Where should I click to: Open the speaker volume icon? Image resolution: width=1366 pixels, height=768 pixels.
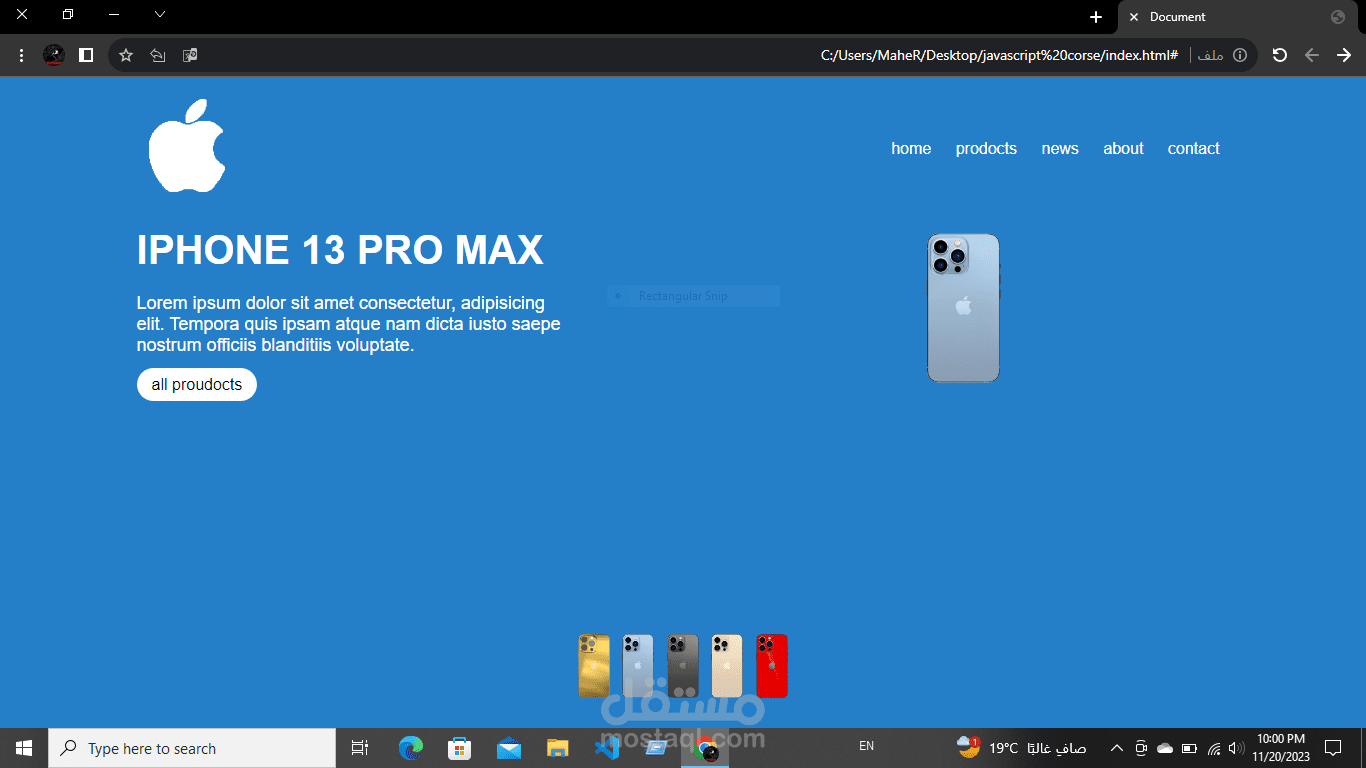pyautogui.click(x=1236, y=748)
